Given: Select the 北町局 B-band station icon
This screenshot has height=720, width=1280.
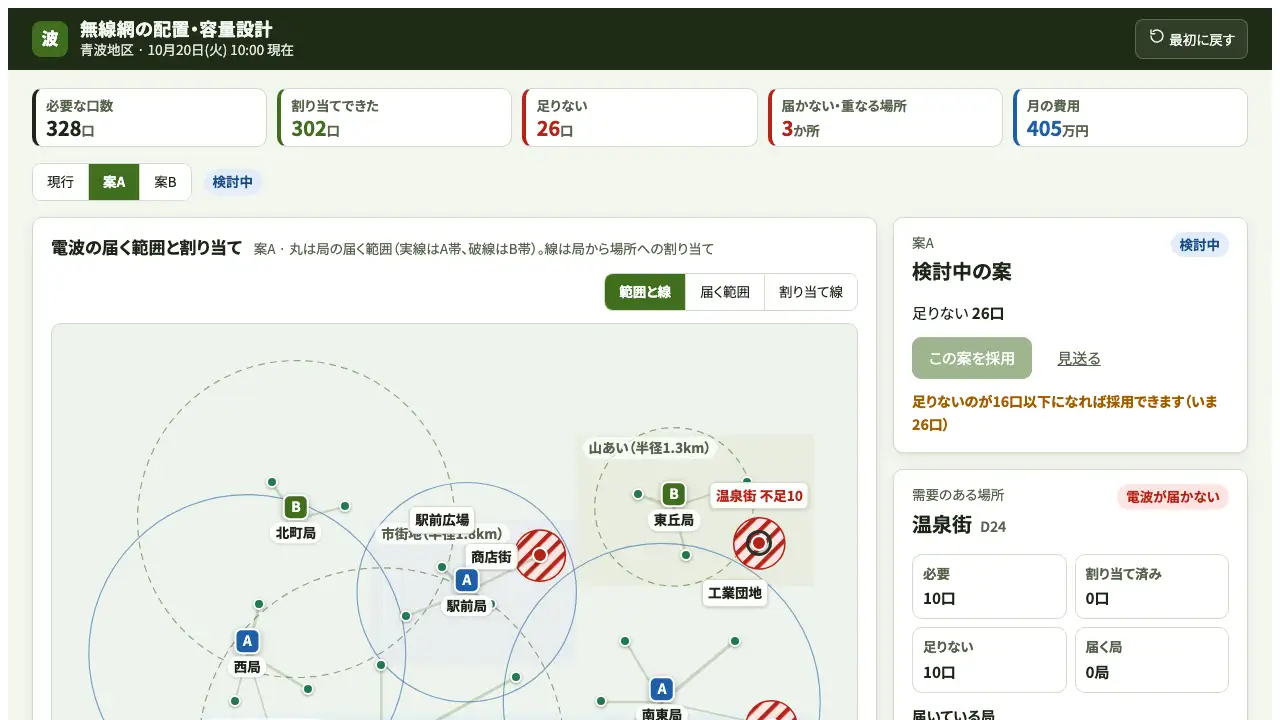Looking at the screenshot, I should 295,508.
